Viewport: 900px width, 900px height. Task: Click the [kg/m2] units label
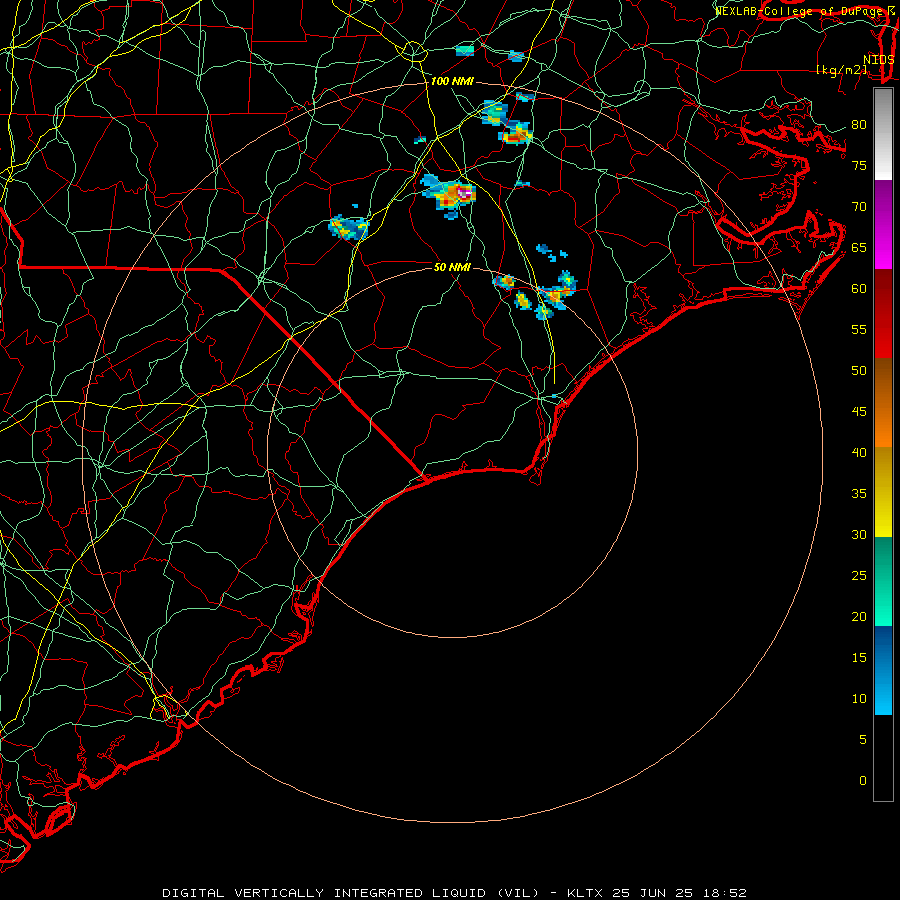(x=841, y=70)
